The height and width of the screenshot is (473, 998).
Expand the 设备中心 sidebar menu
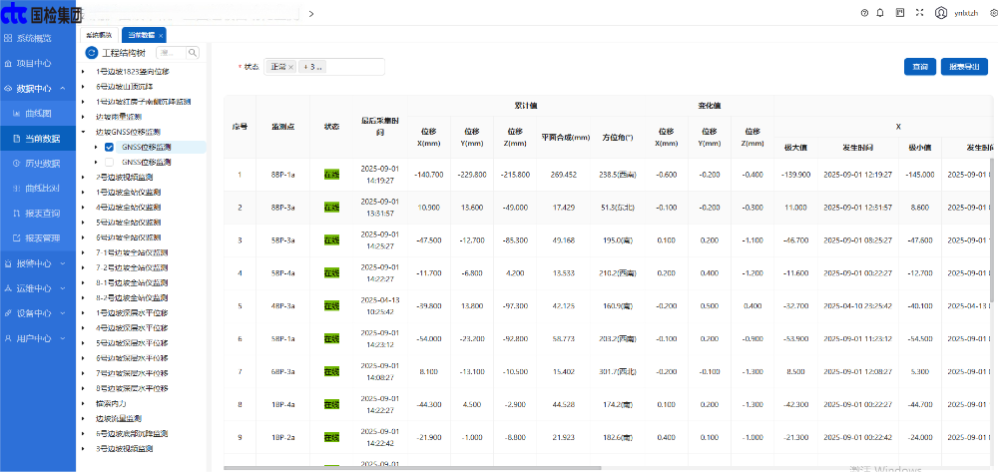click(36, 313)
